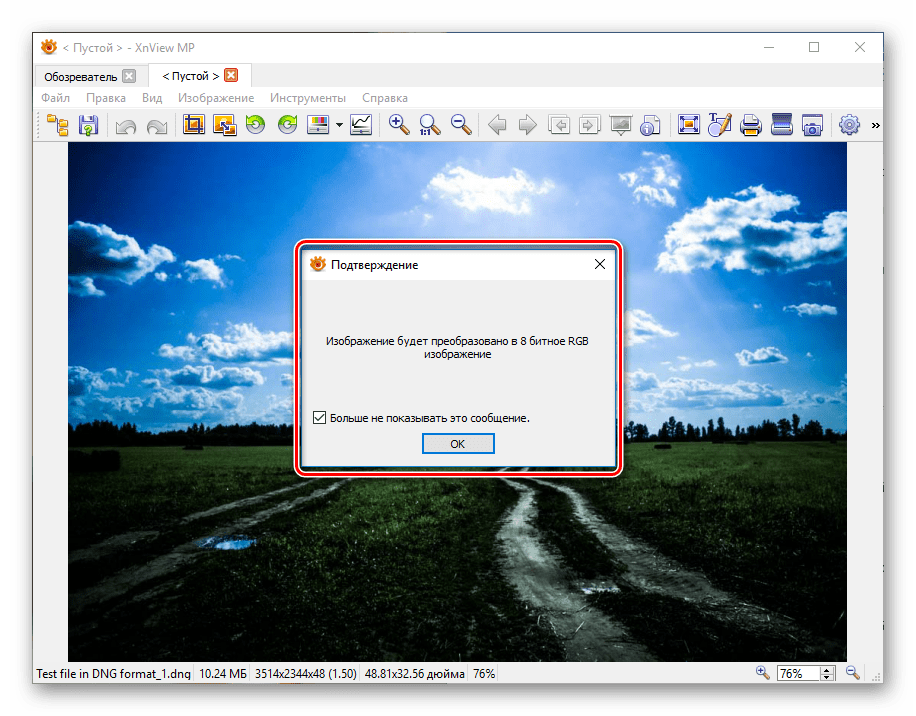916x716 pixels.
Task: Click the 48.81x32.56 дюйма status entry
Action: [415, 674]
